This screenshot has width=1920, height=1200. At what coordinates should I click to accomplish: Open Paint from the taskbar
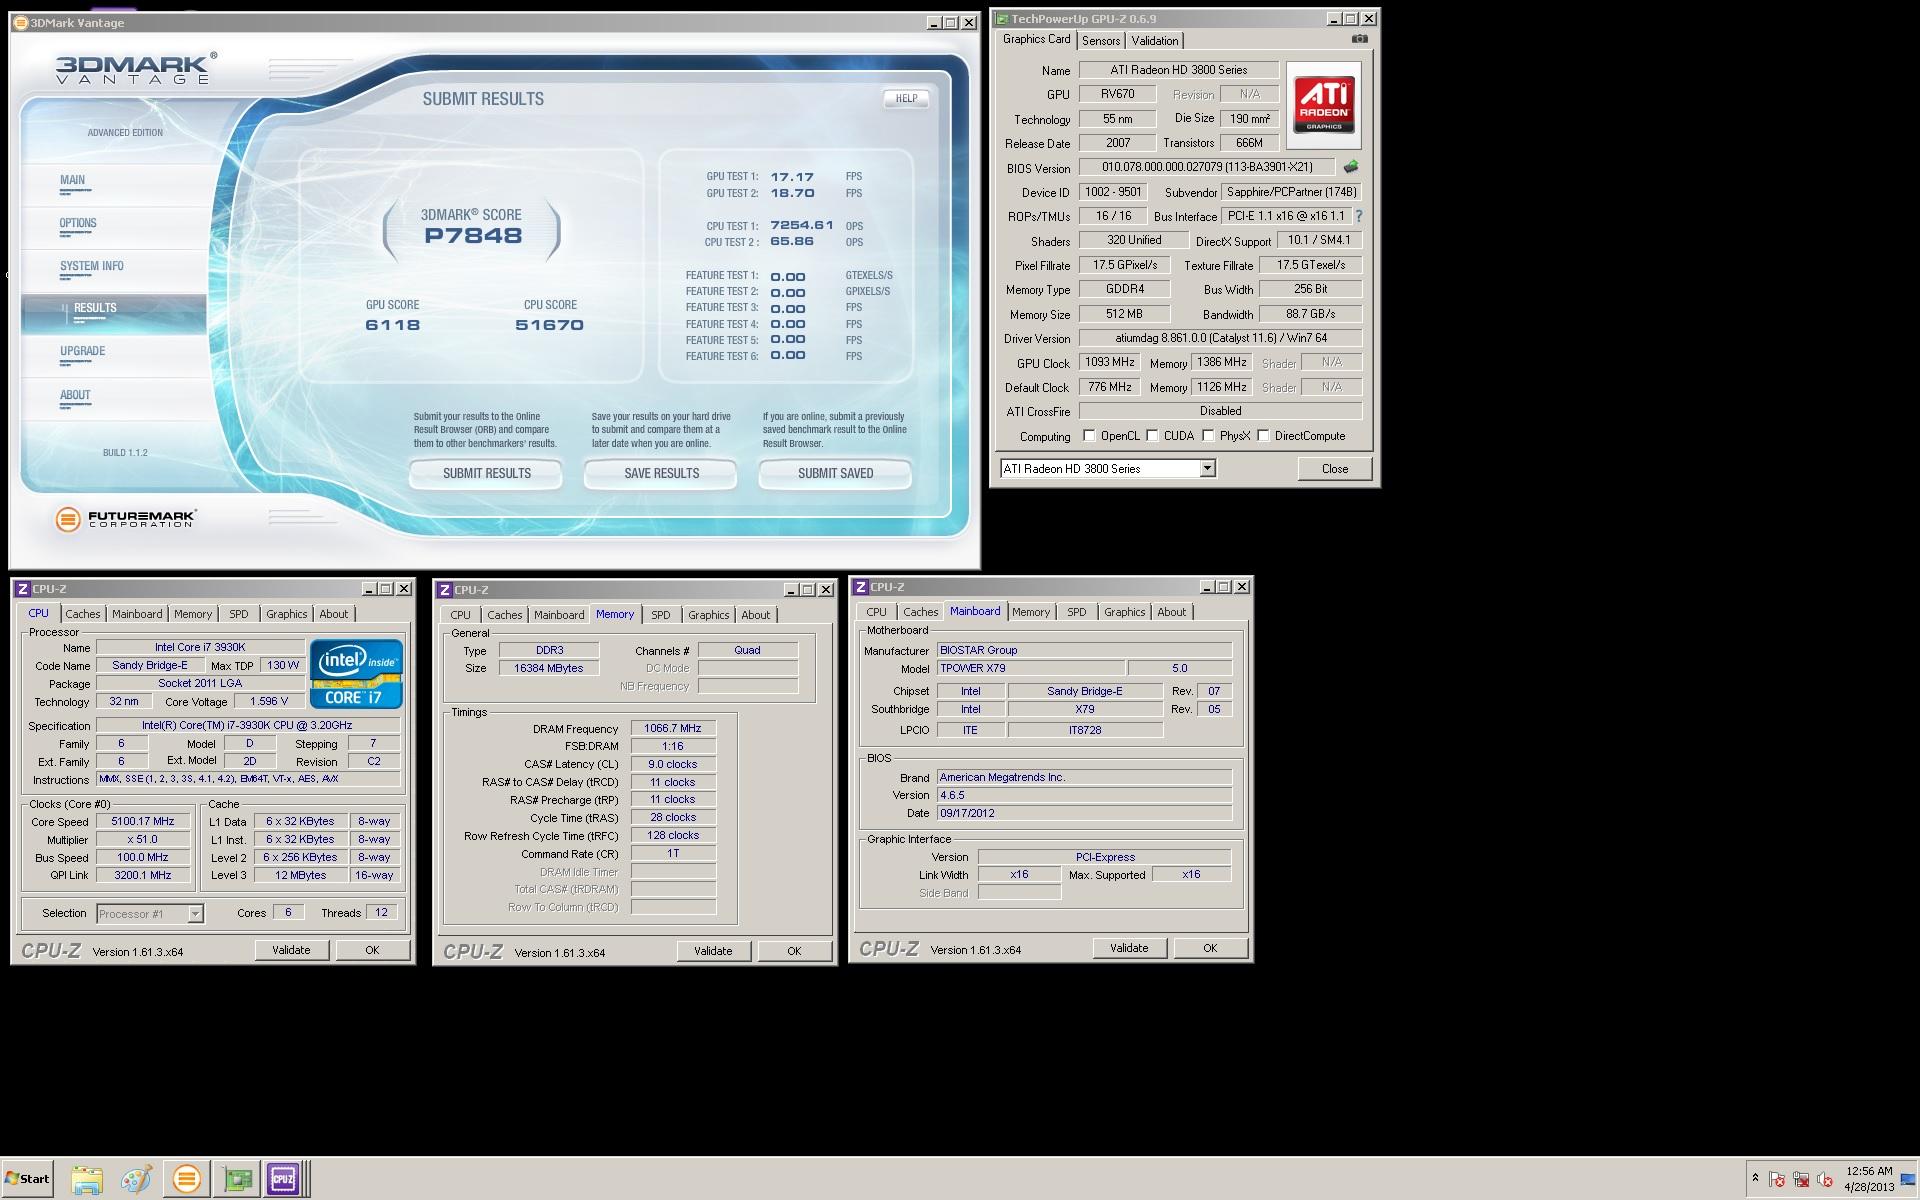pyautogui.click(x=136, y=1180)
